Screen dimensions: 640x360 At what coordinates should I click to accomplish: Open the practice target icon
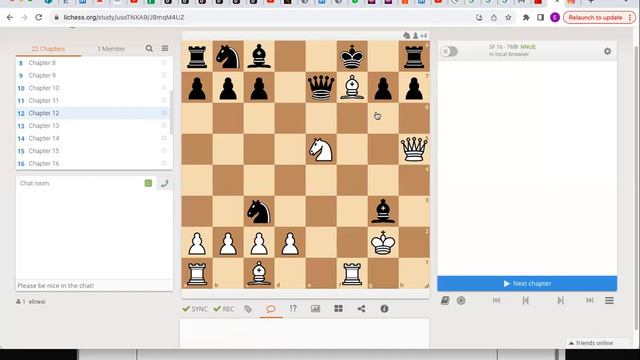point(461,300)
